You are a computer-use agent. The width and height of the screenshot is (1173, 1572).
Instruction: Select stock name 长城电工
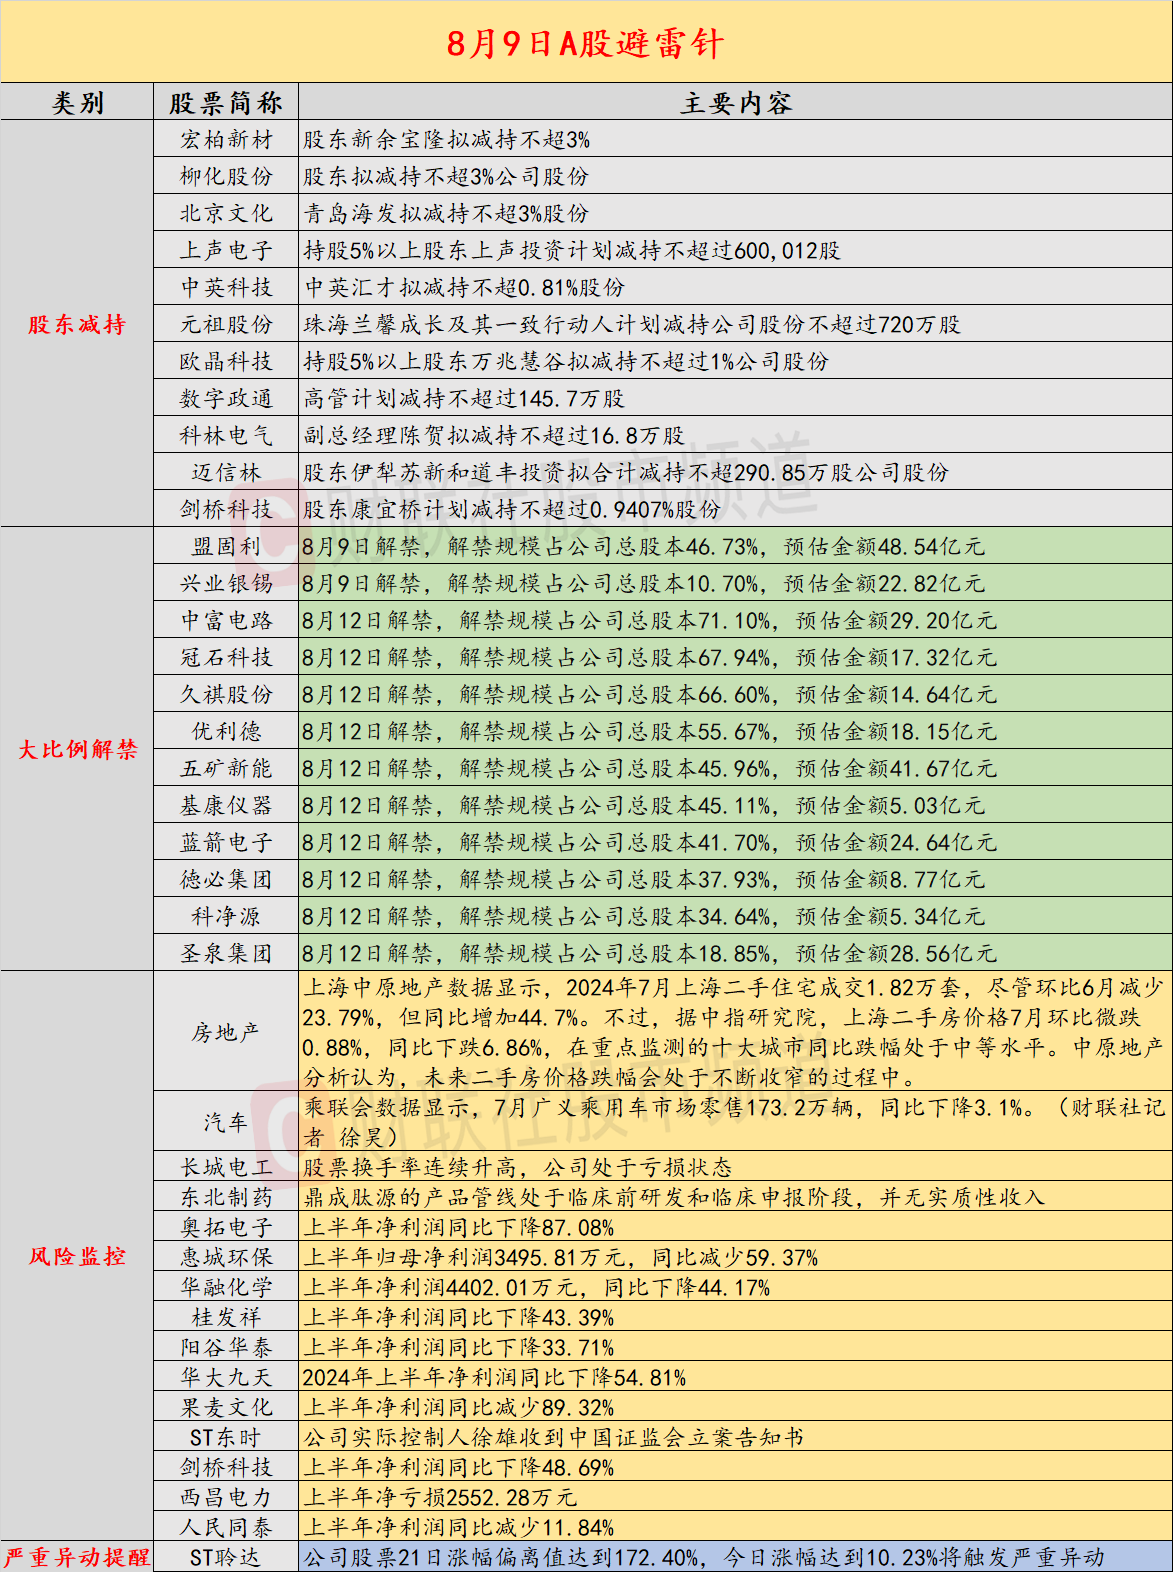(x=226, y=1167)
